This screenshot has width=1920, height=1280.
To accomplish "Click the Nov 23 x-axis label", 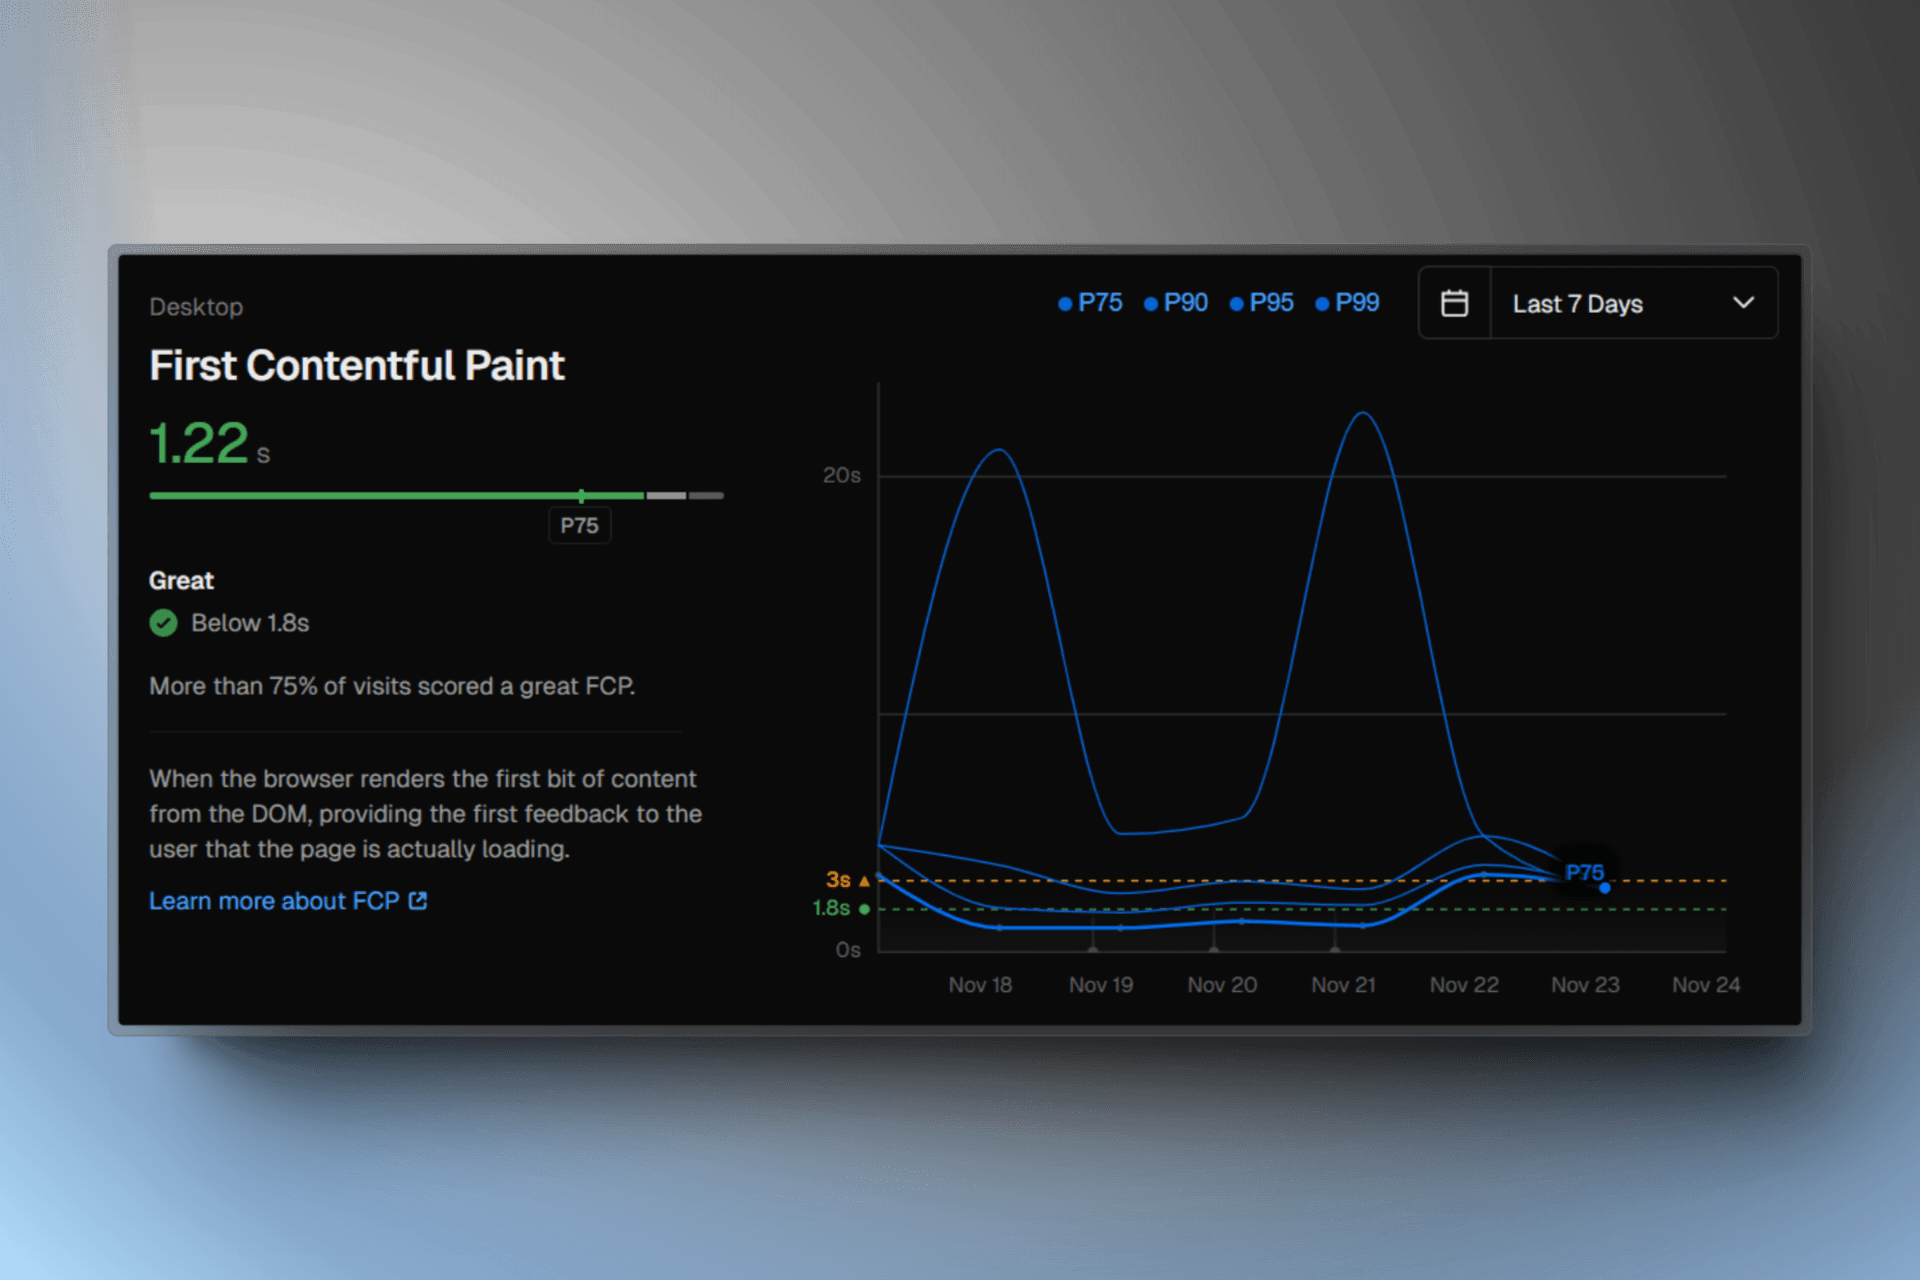I will (1585, 985).
